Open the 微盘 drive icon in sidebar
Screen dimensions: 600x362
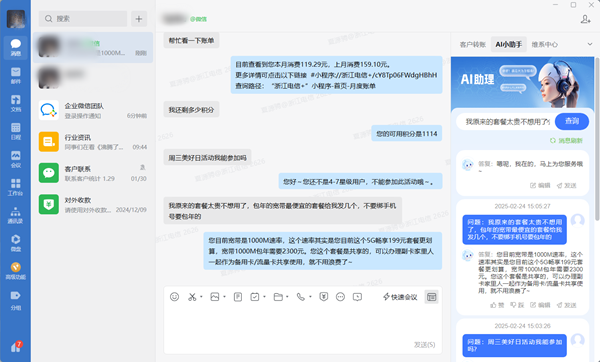tap(15, 243)
